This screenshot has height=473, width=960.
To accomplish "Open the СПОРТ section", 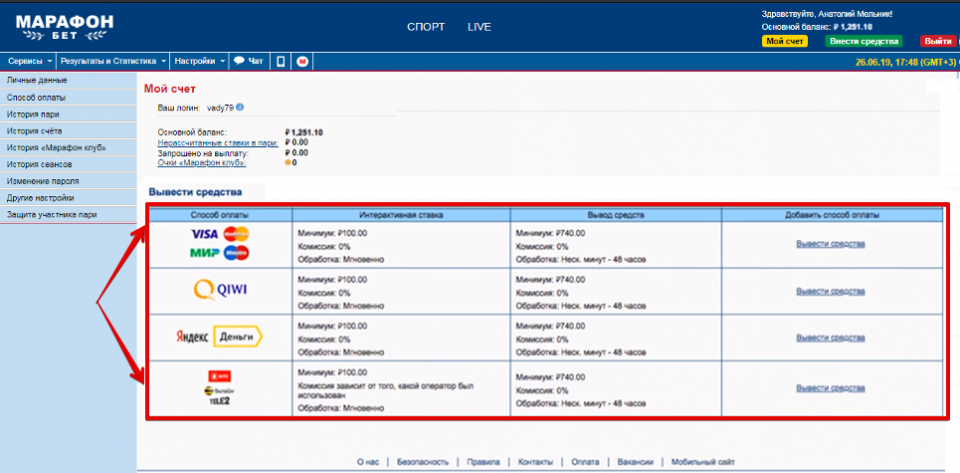I will tap(426, 27).
